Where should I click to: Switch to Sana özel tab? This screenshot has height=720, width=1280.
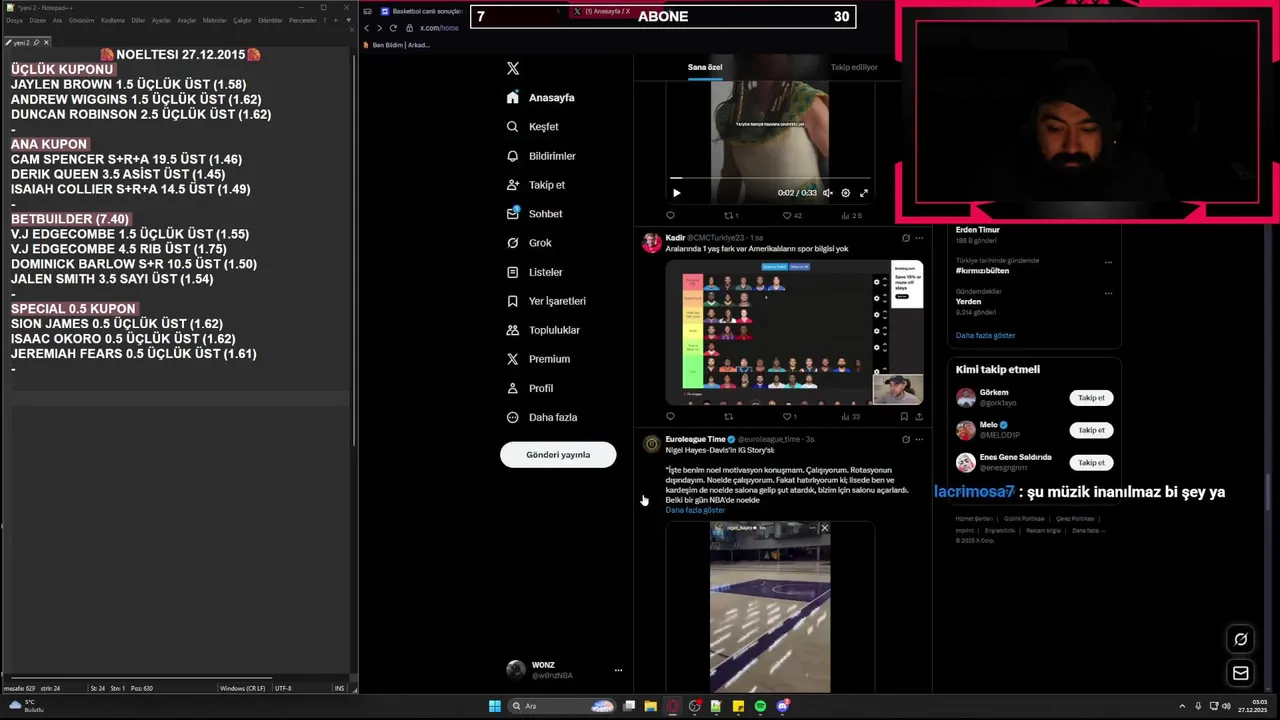(705, 67)
